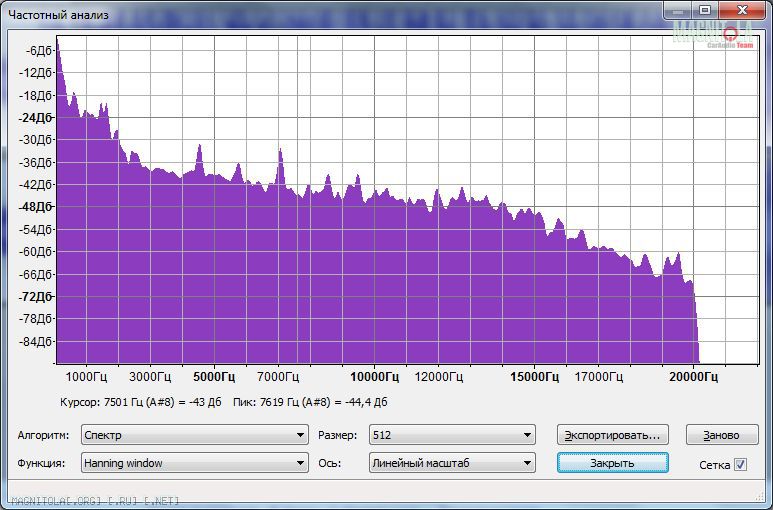Click the 20000Гц frequency axis label
The width and height of the screenshot is (773, 510).
694,377
